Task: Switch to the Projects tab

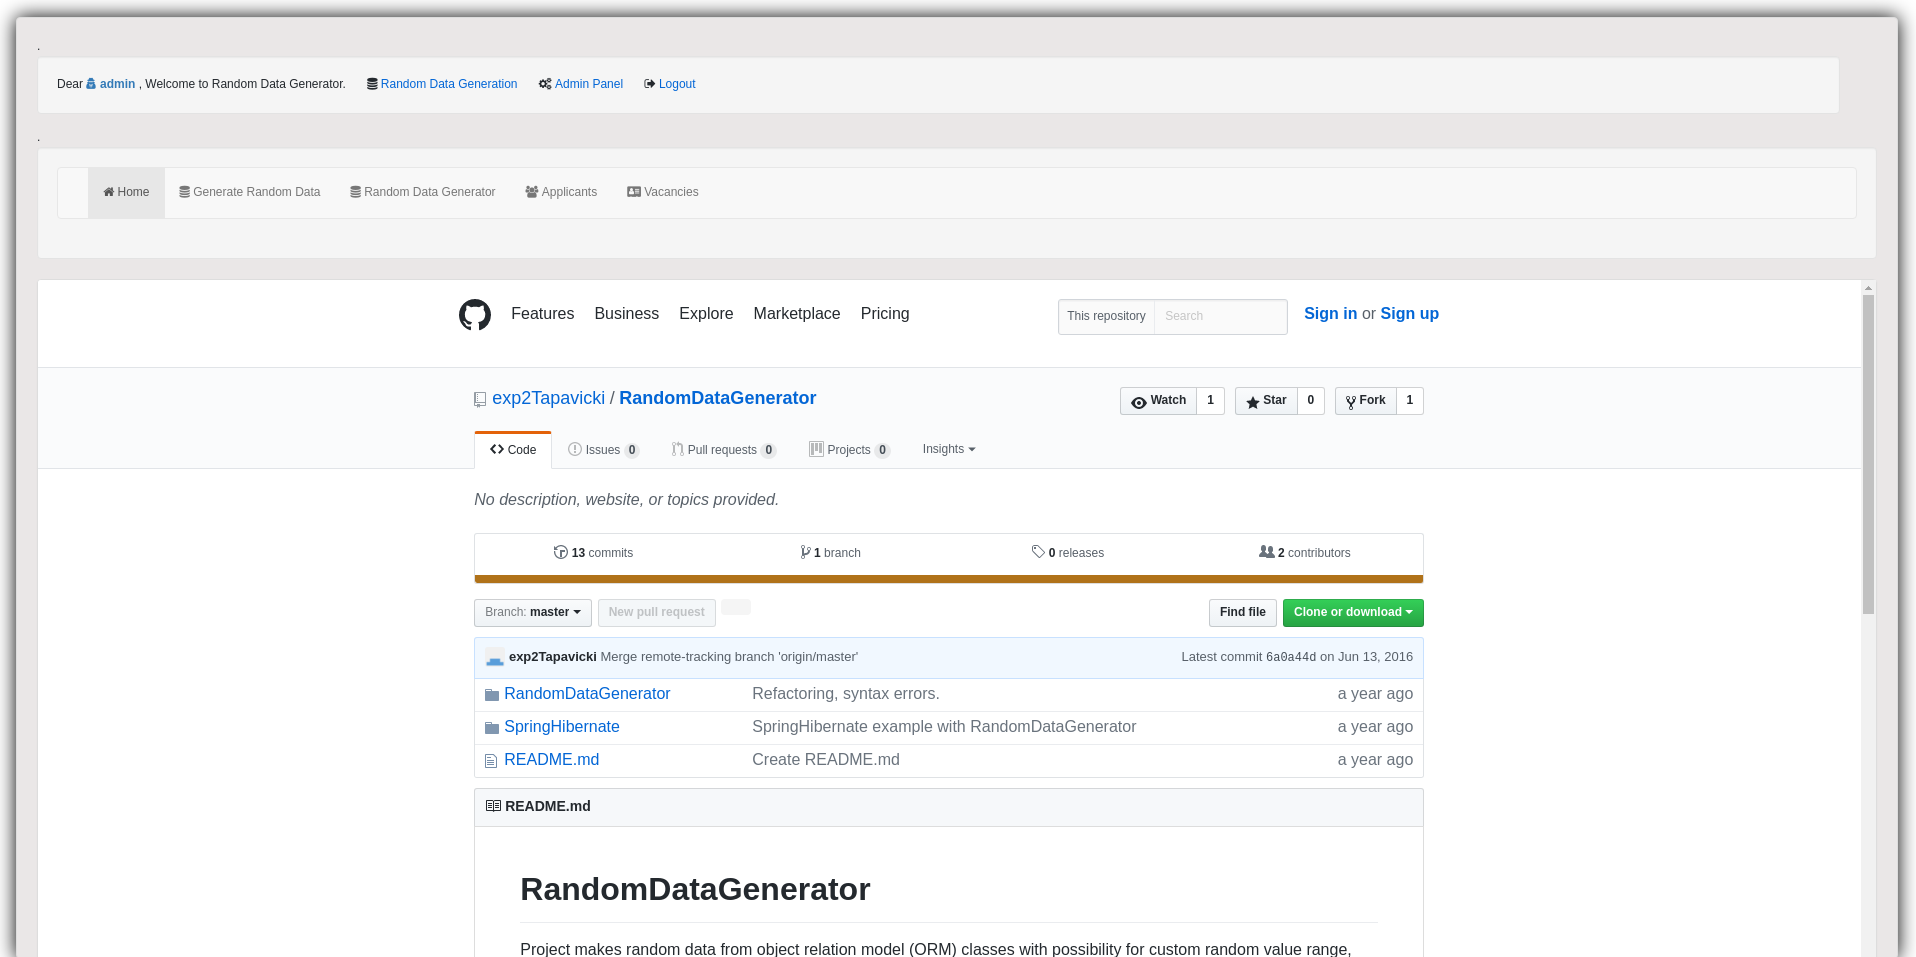Action: (850, 450)
